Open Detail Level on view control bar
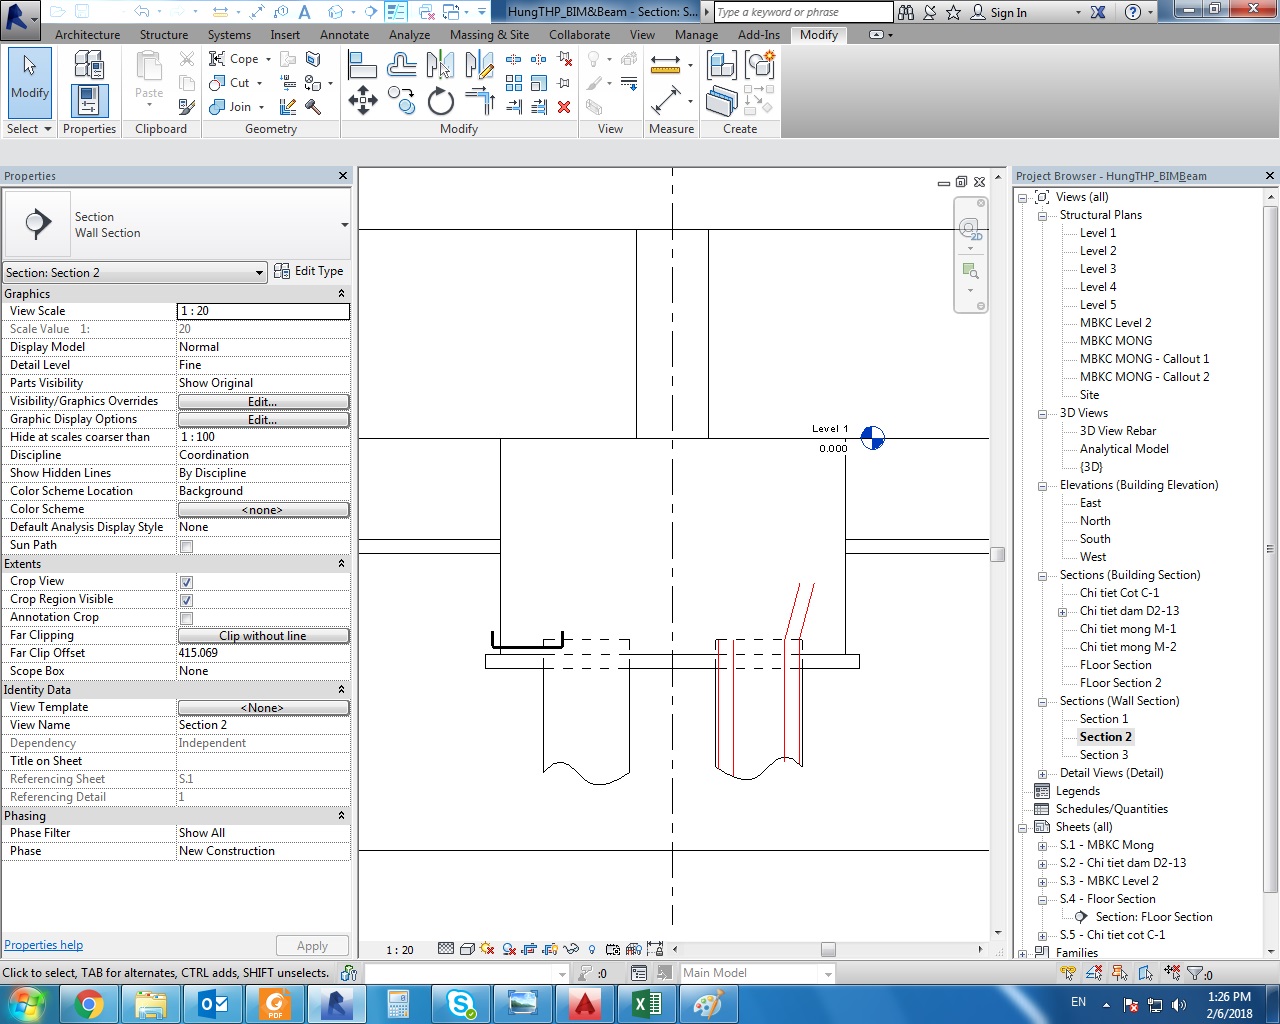 pyautogui.click(x=446, y=948)
